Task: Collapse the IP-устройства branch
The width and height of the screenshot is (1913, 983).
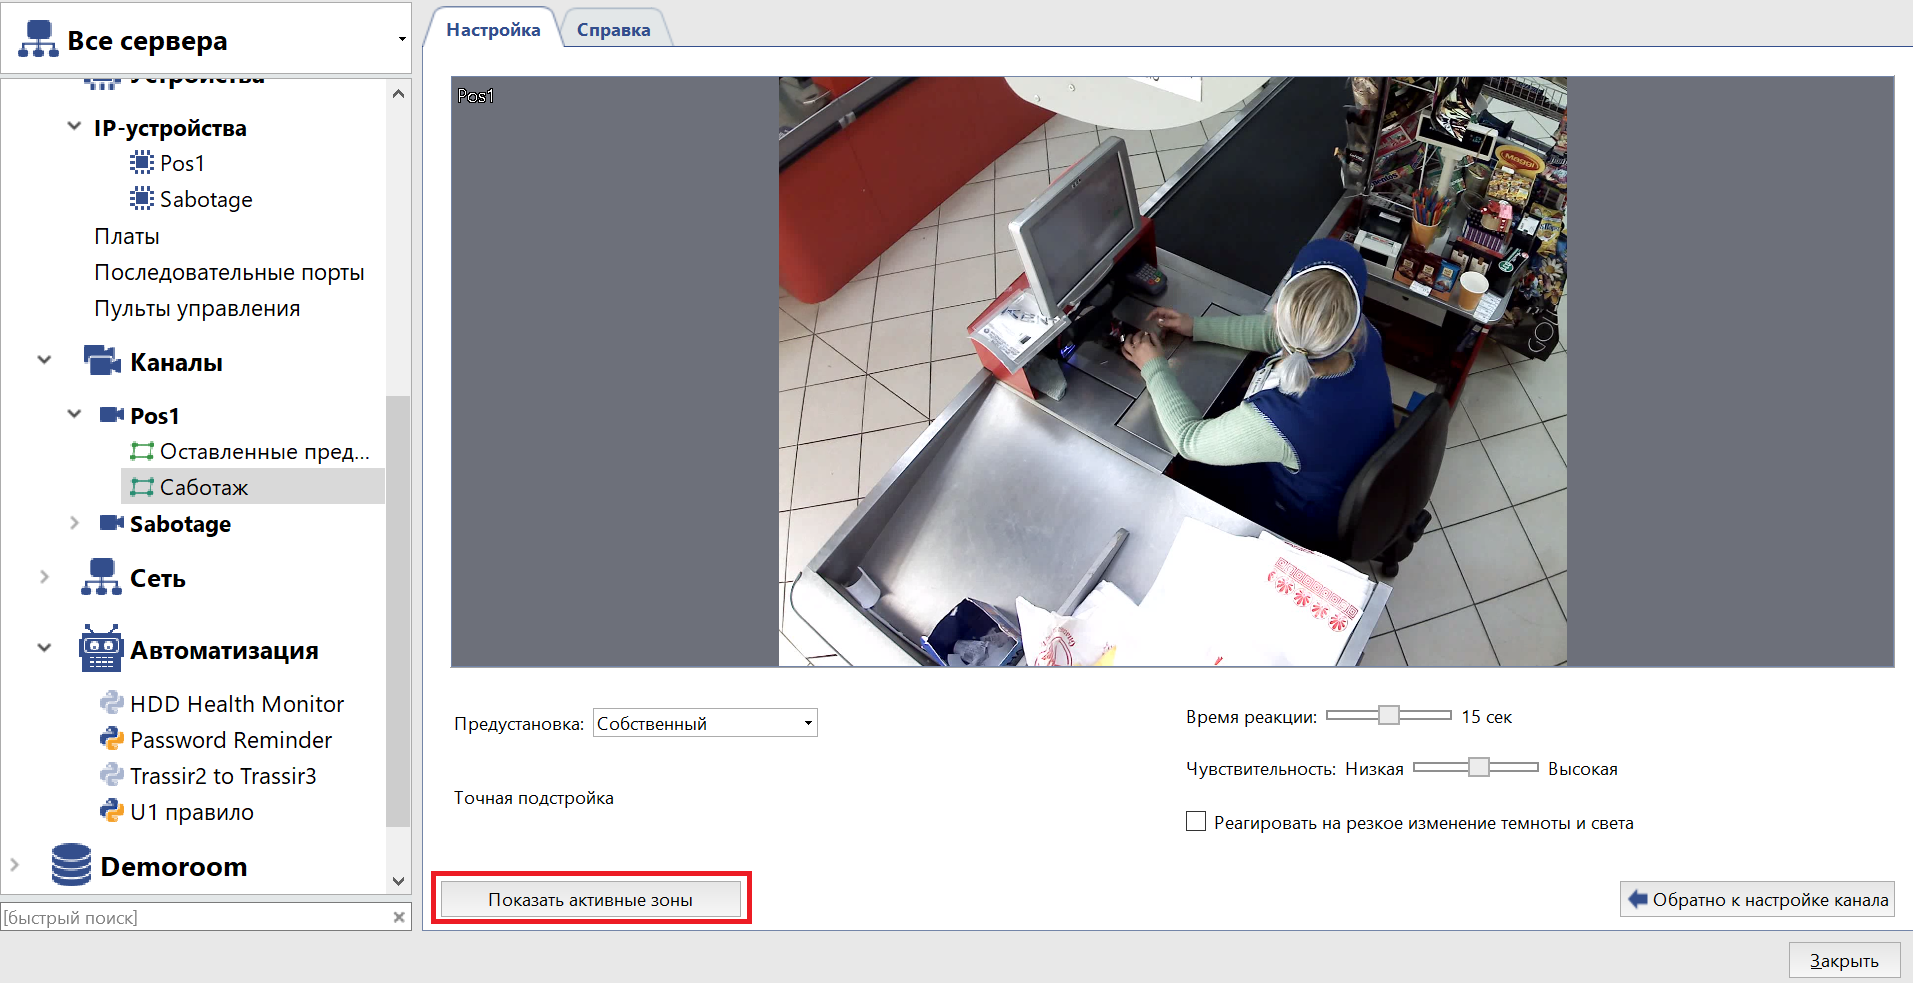Action: [x=74, y=126]
